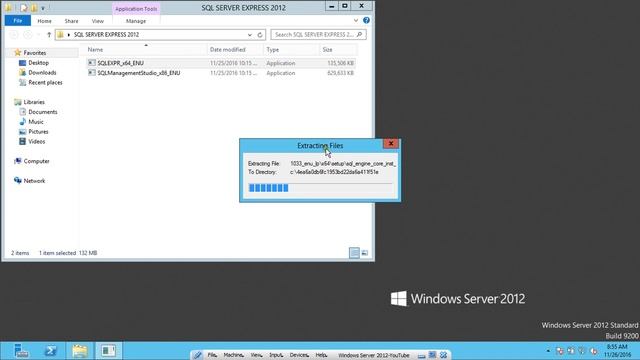Click the VirtualBox toolbar pin icon
Viewport: 640px width, 360px height.
198,355
